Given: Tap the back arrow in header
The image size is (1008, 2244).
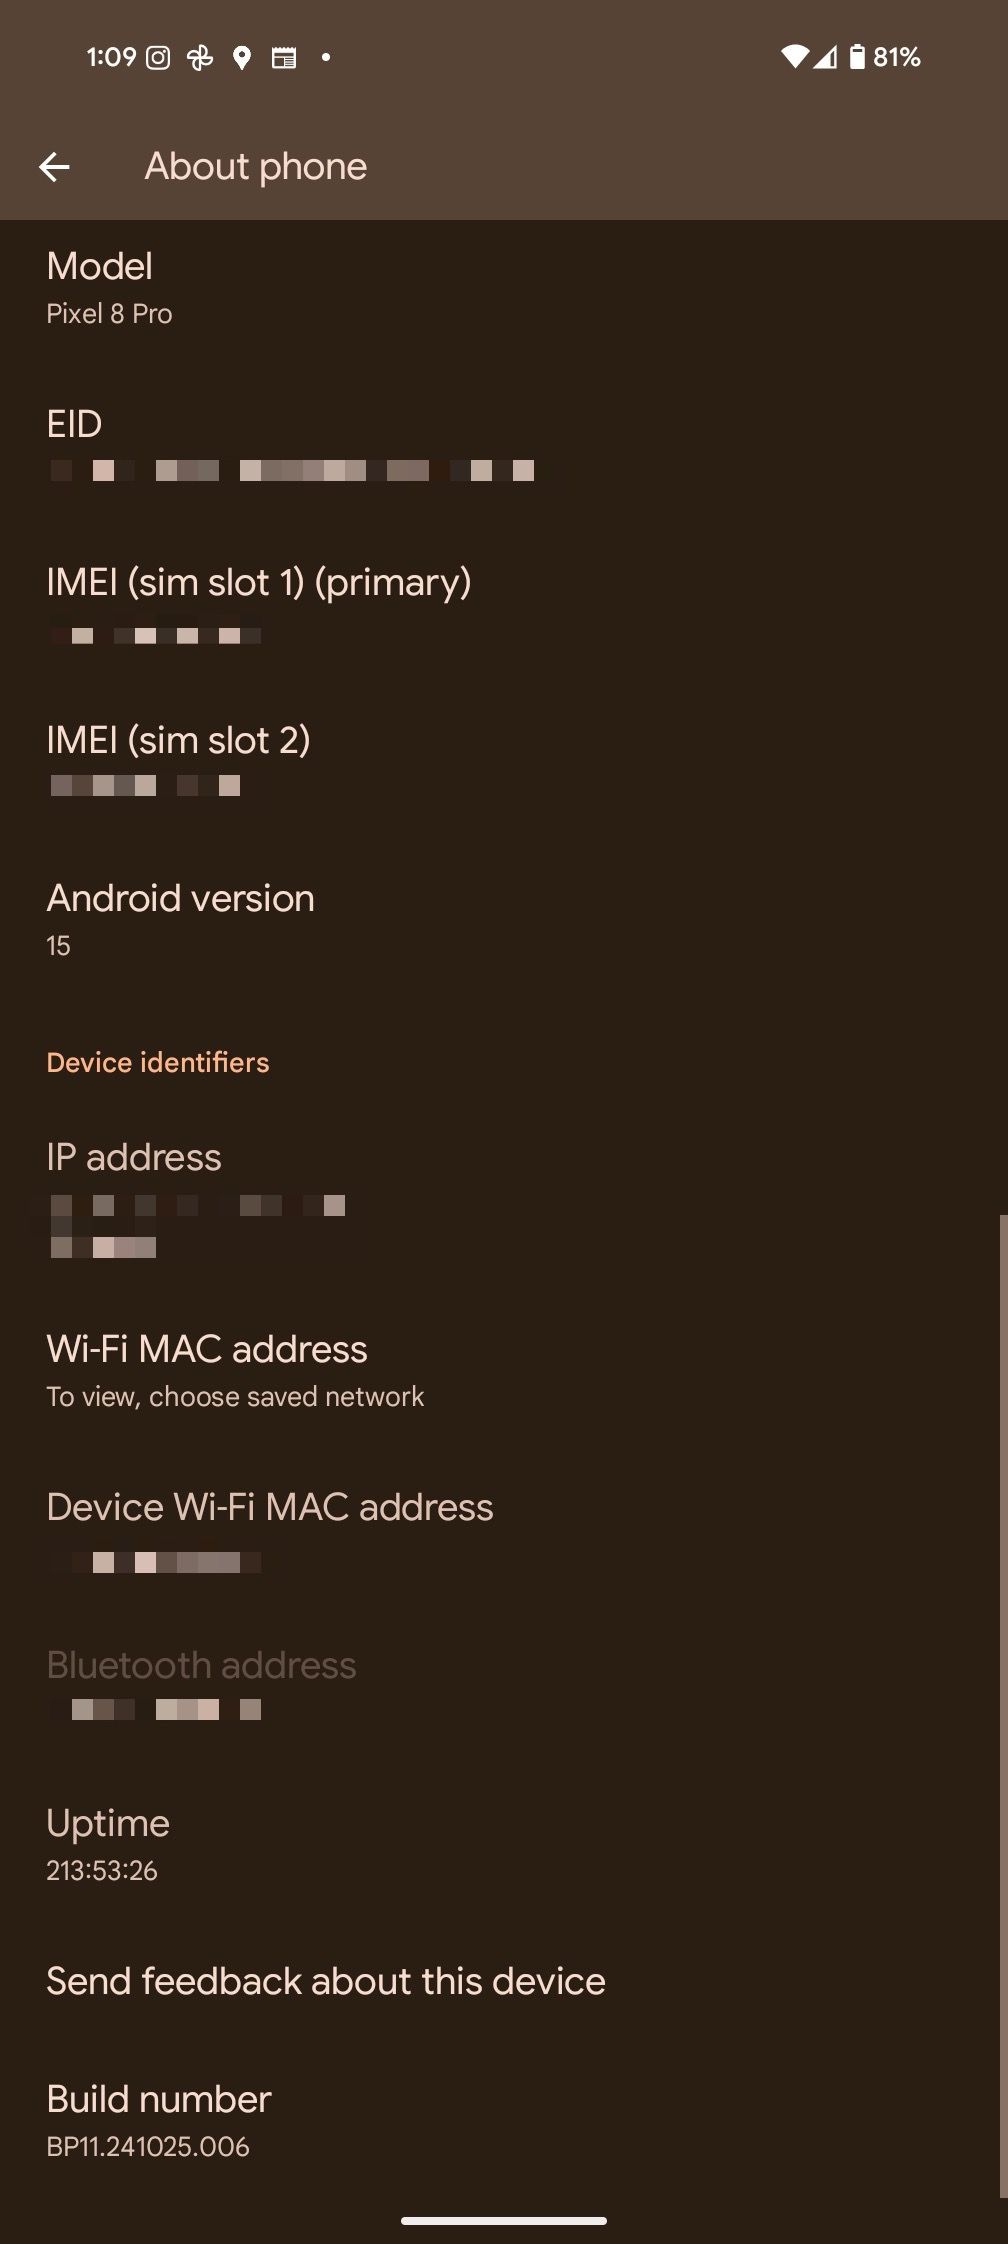Looking at the screenshot, I should pos(54,167).
